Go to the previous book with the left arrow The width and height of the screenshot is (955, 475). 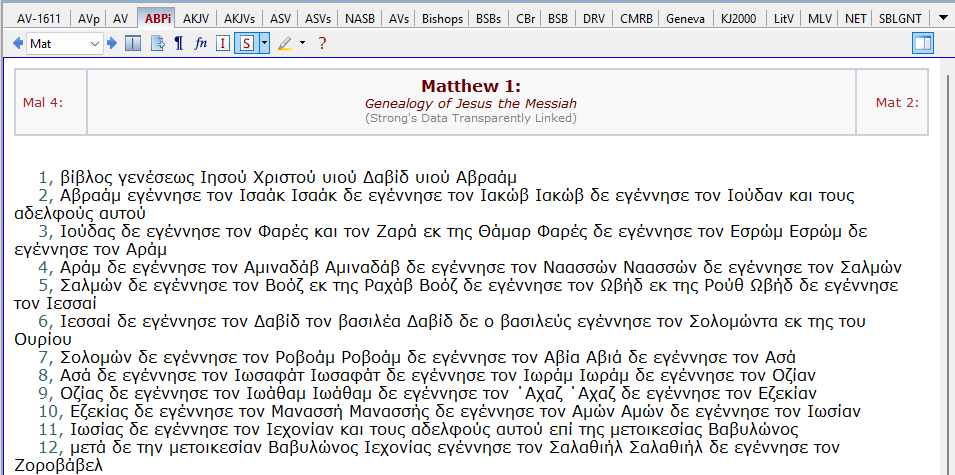(18, 43)
